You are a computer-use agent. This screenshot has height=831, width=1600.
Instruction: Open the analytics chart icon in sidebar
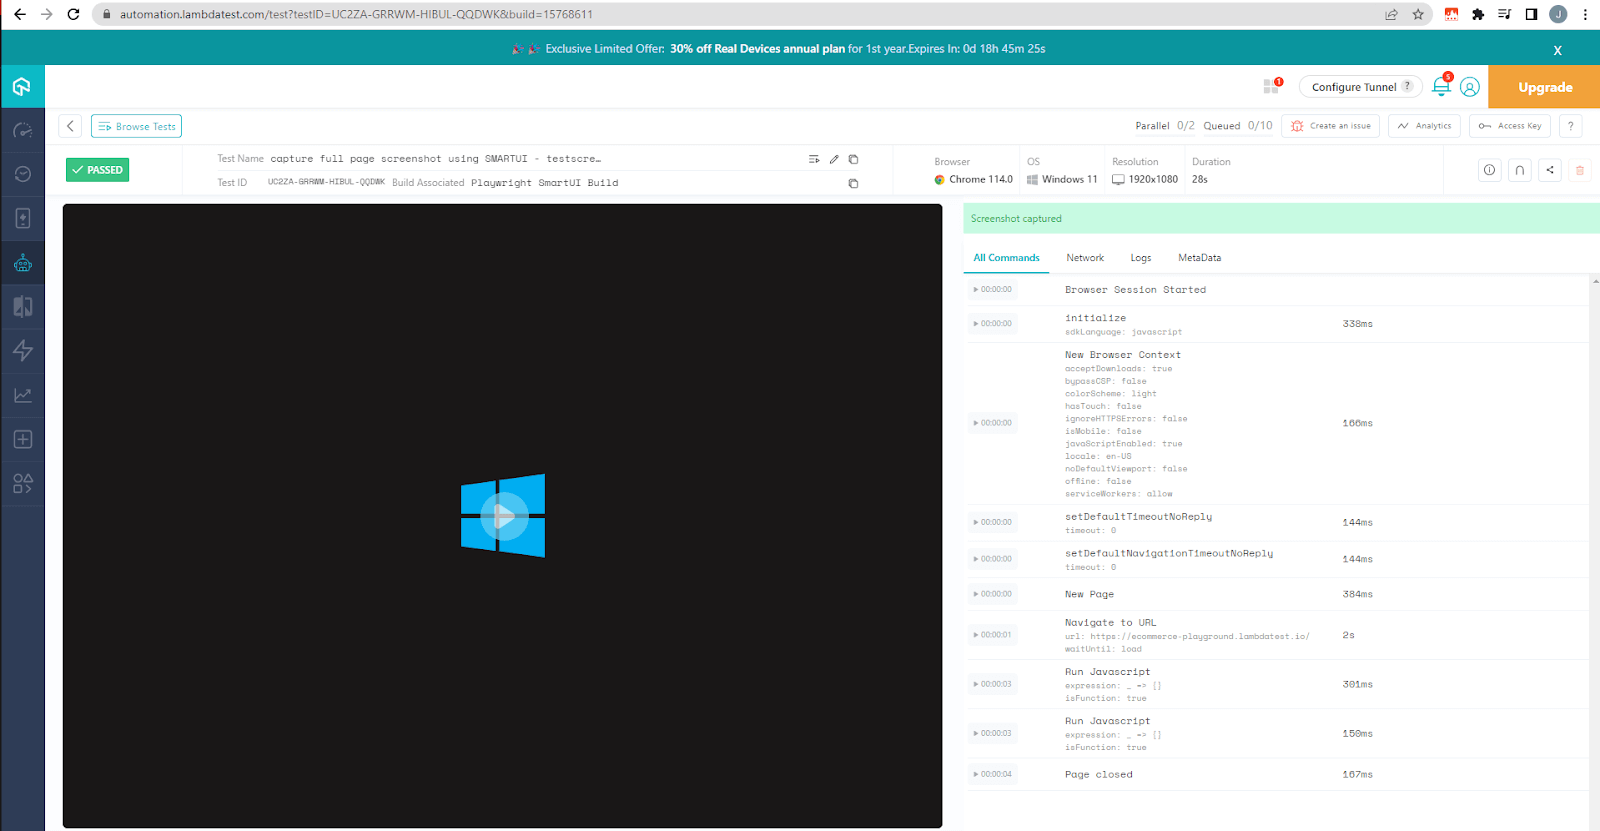(22, 395)
